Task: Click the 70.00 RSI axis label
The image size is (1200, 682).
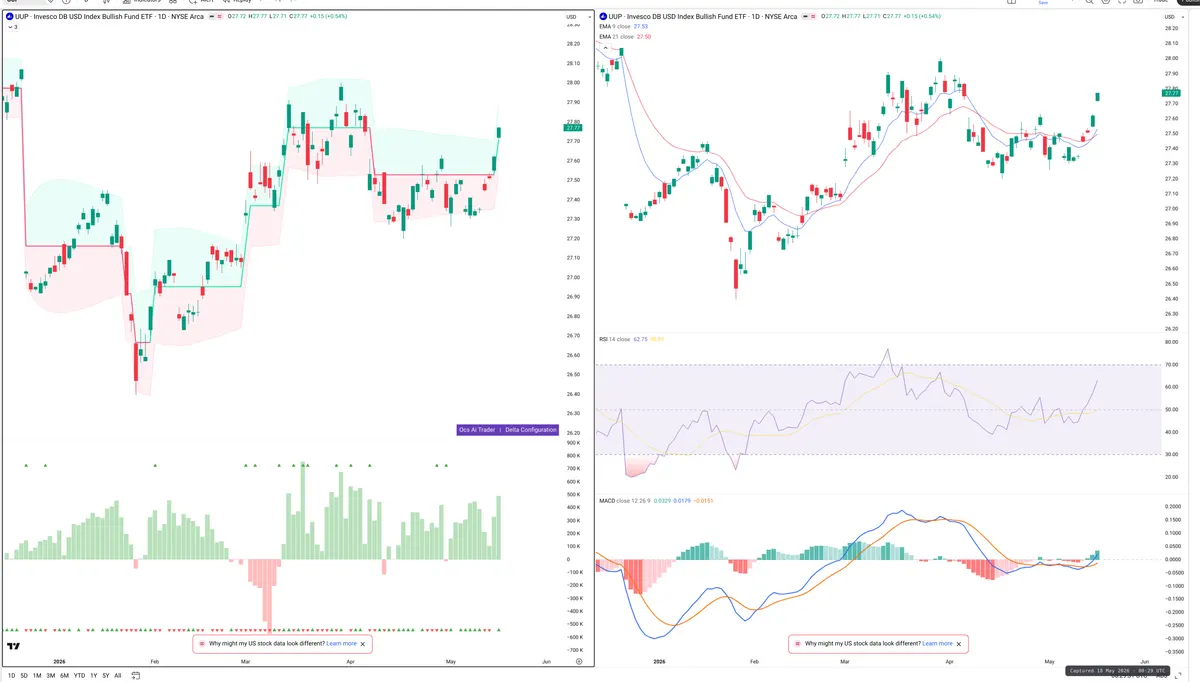Action: pos(1171,365)
